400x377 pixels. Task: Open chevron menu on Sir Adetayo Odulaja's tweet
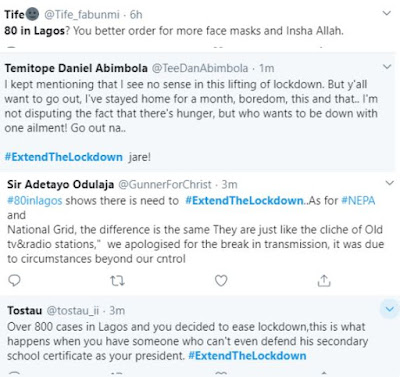click(389, 183)
